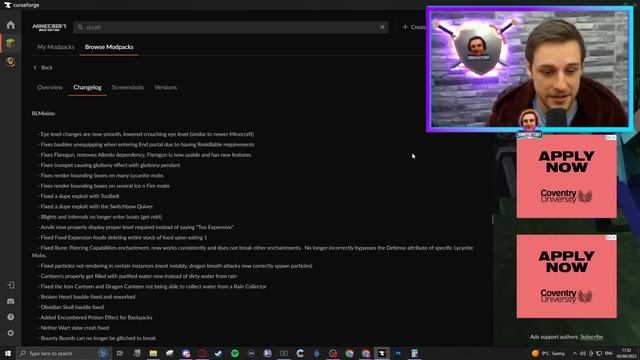The width and height of the screenshot is (640, 360).
Task: Click the line 'Added Encumbered Potion Effect for Backpacks'
Action: [x=95, y=318]
